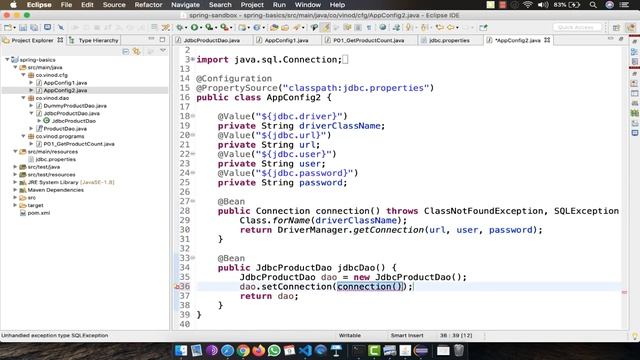Collapse the co.vinod.cfg package
The height and width of the screenshot is (360, 640).
coord(23,75)
